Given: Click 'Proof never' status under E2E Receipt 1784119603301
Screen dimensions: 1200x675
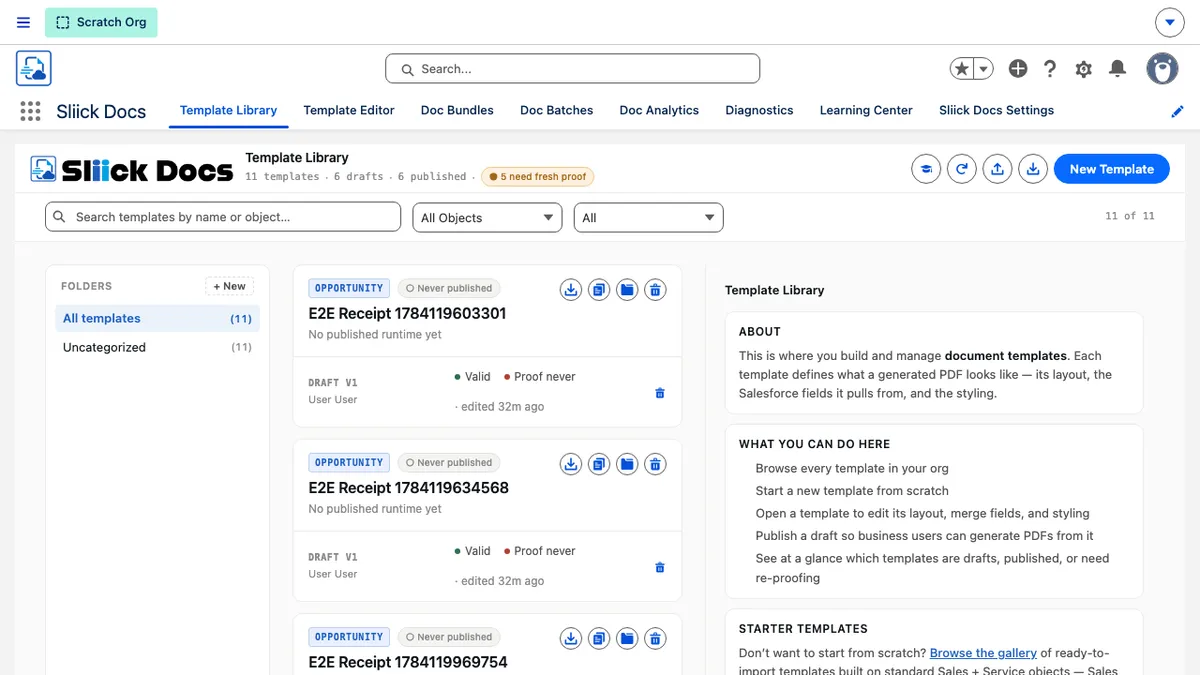Looking at the screenshot, I should (x=539, y=377).
